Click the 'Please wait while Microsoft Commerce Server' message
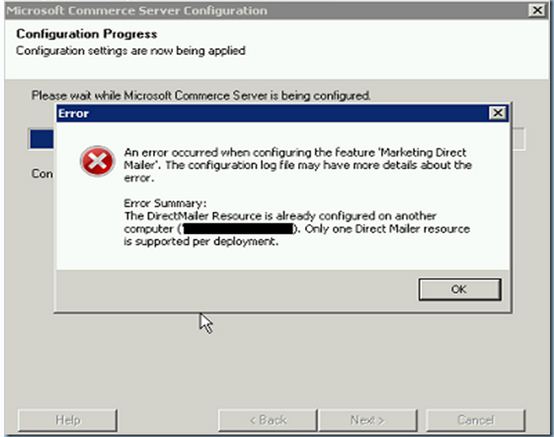 [201, 96]
